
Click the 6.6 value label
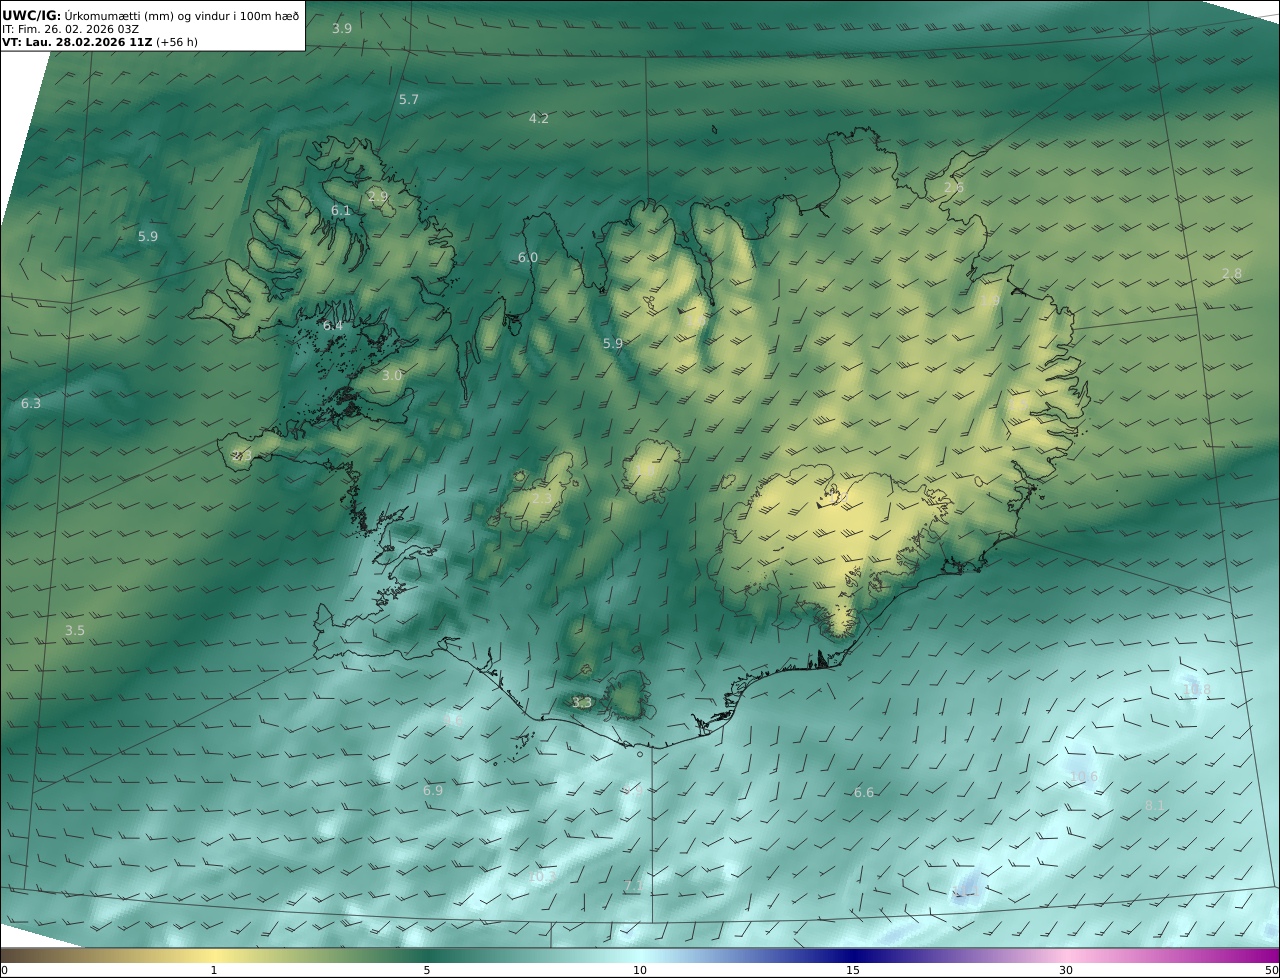point(864,793)
